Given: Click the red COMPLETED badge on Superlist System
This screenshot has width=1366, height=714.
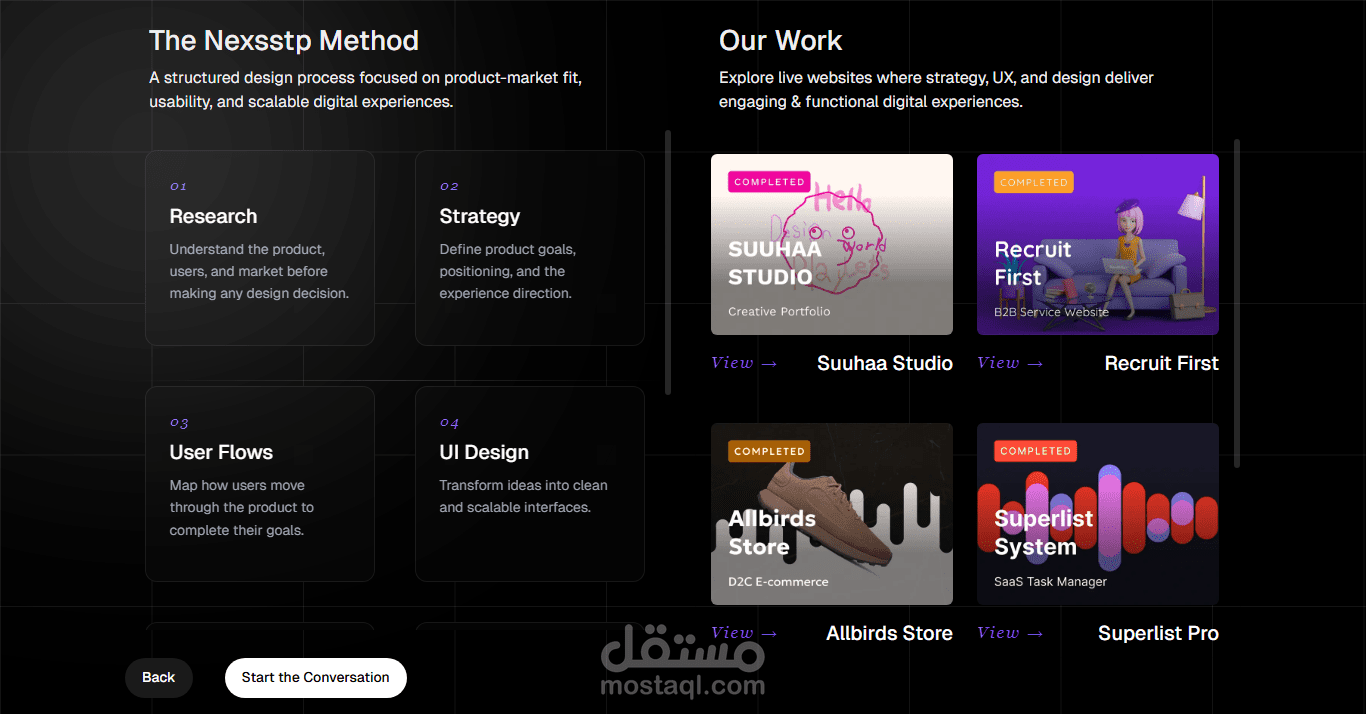Looking at the screenshot, I should 1035,451.
